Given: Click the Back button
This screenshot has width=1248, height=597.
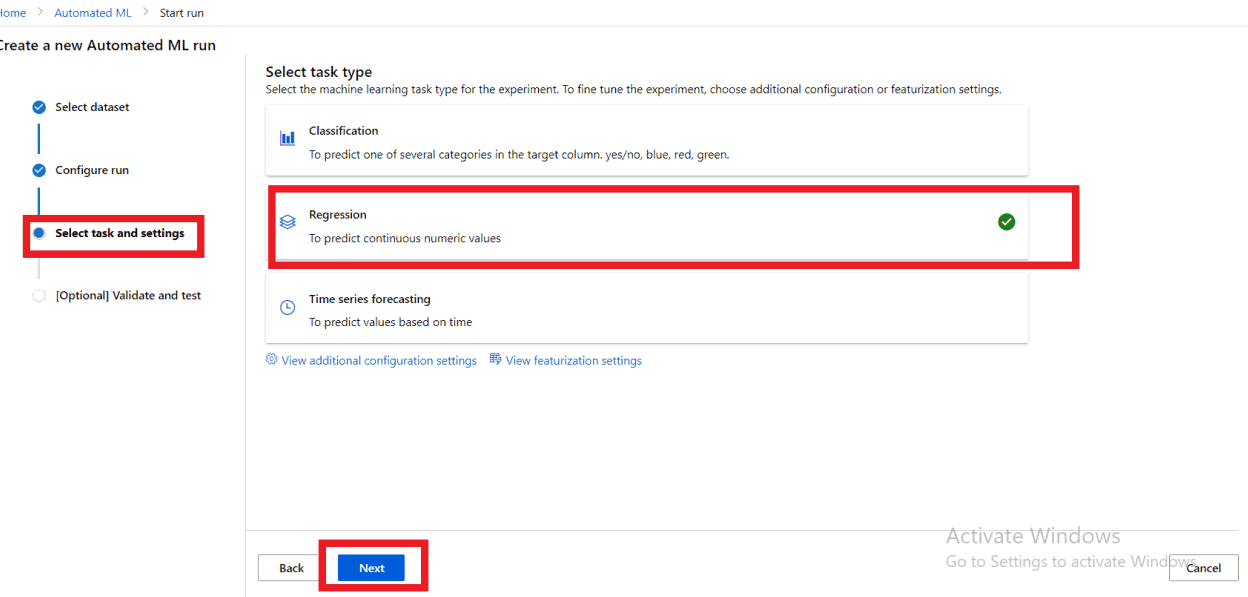Looking at the screenshot, I should [291, 567].
